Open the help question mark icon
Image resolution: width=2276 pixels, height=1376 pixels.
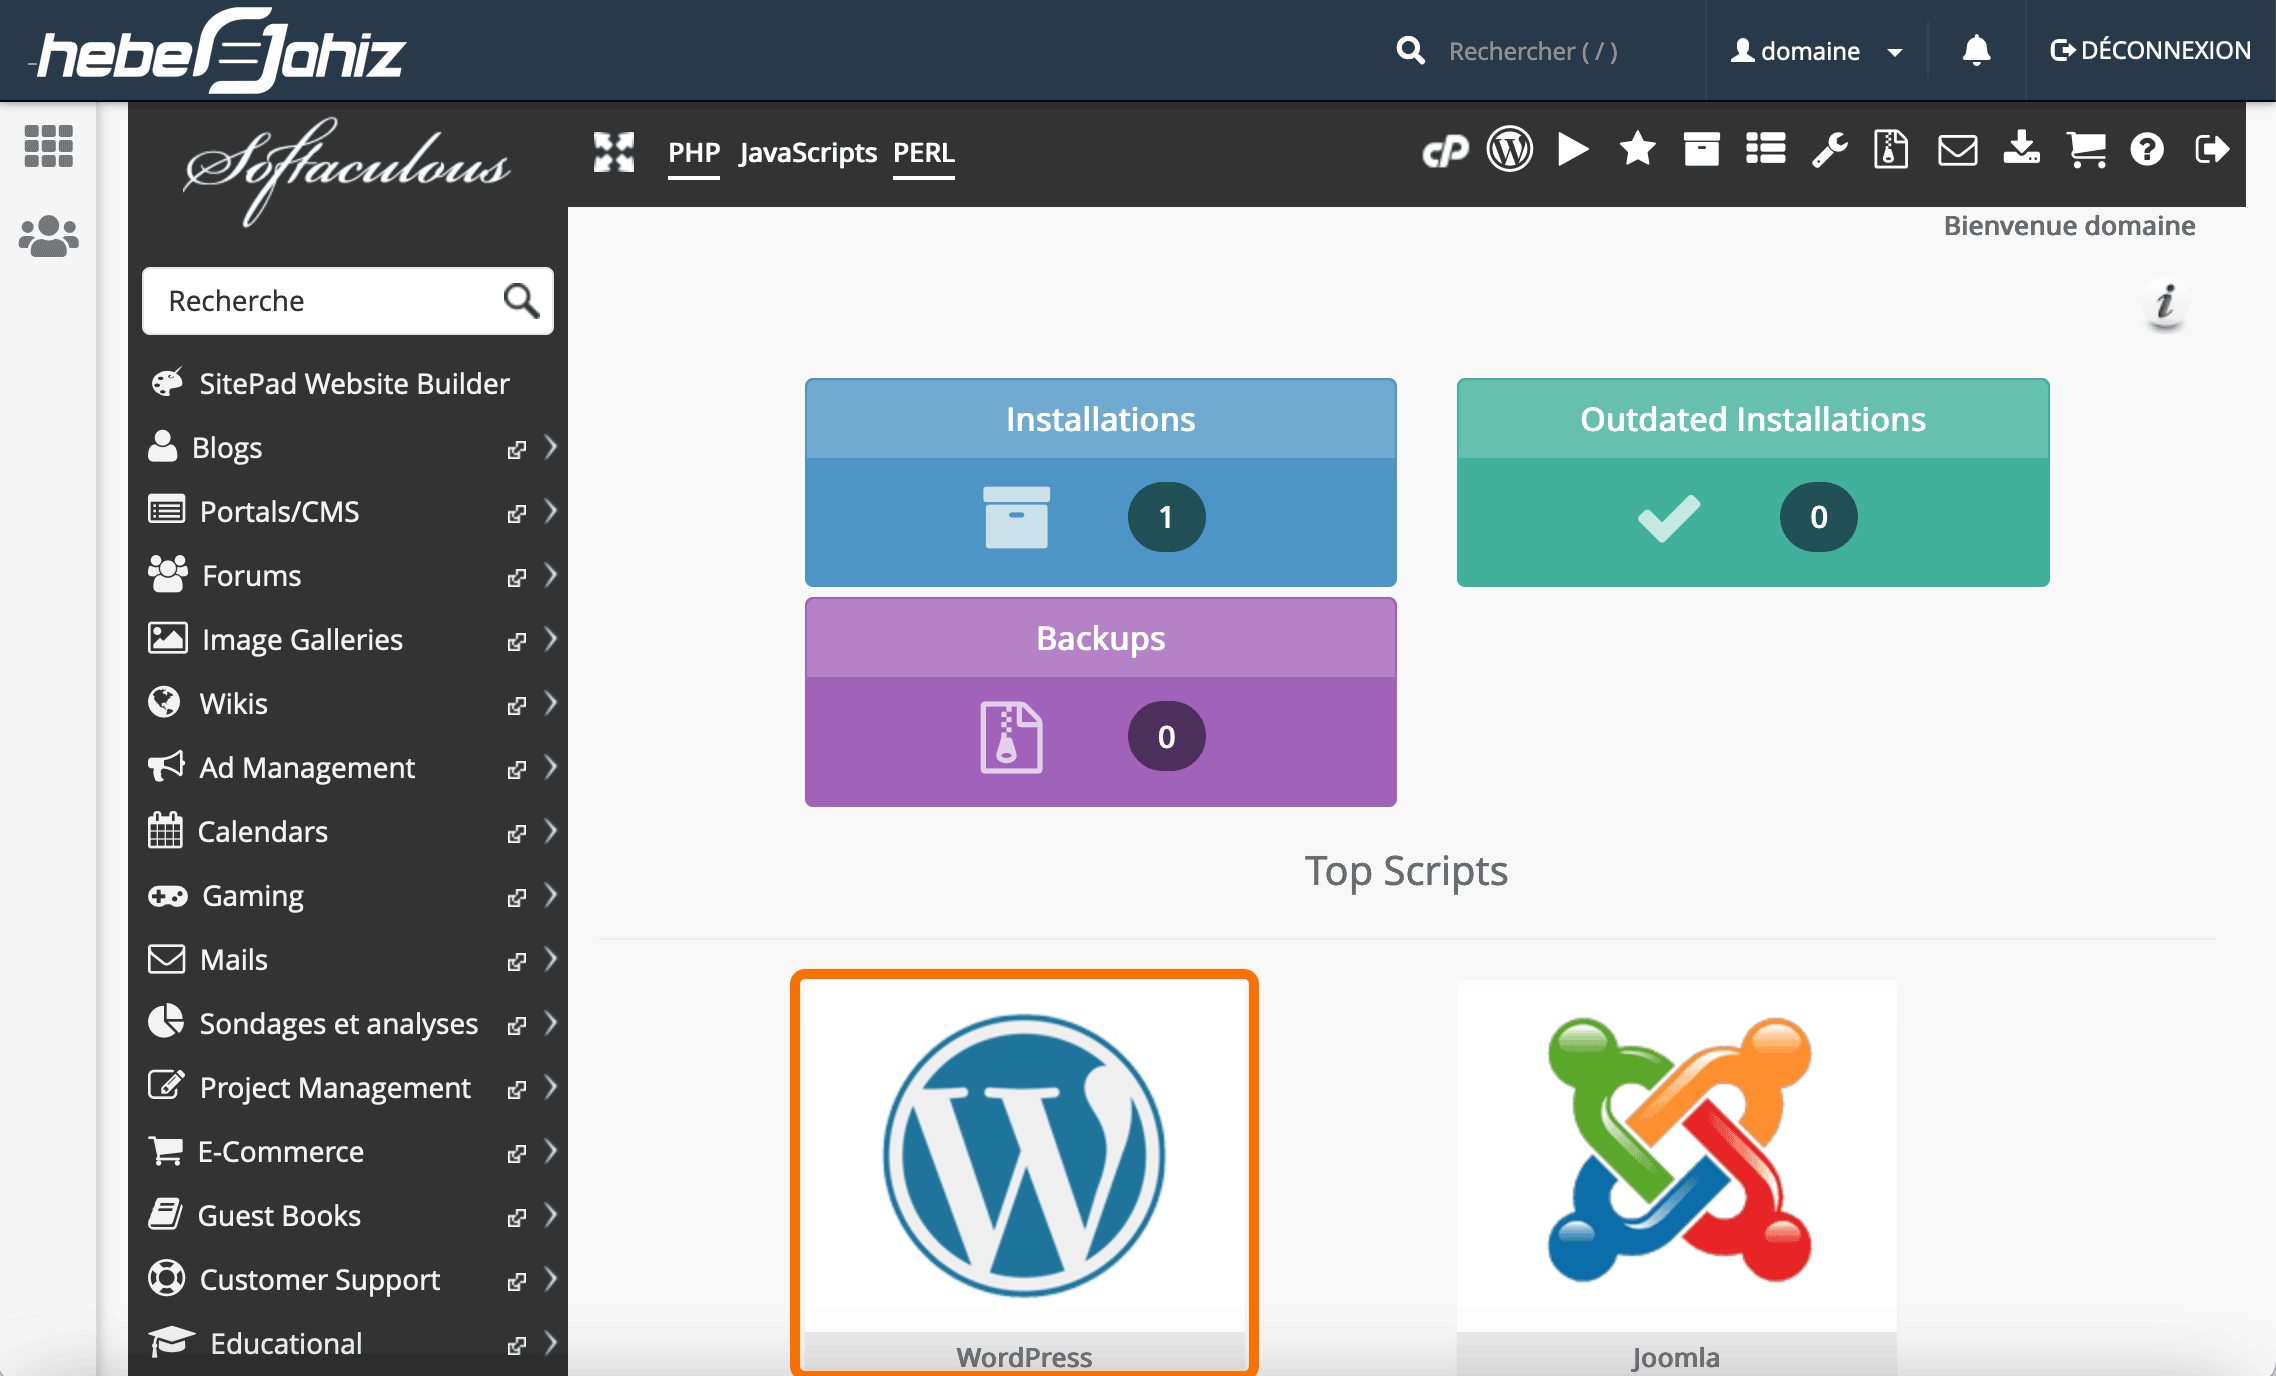point(2147,150)
